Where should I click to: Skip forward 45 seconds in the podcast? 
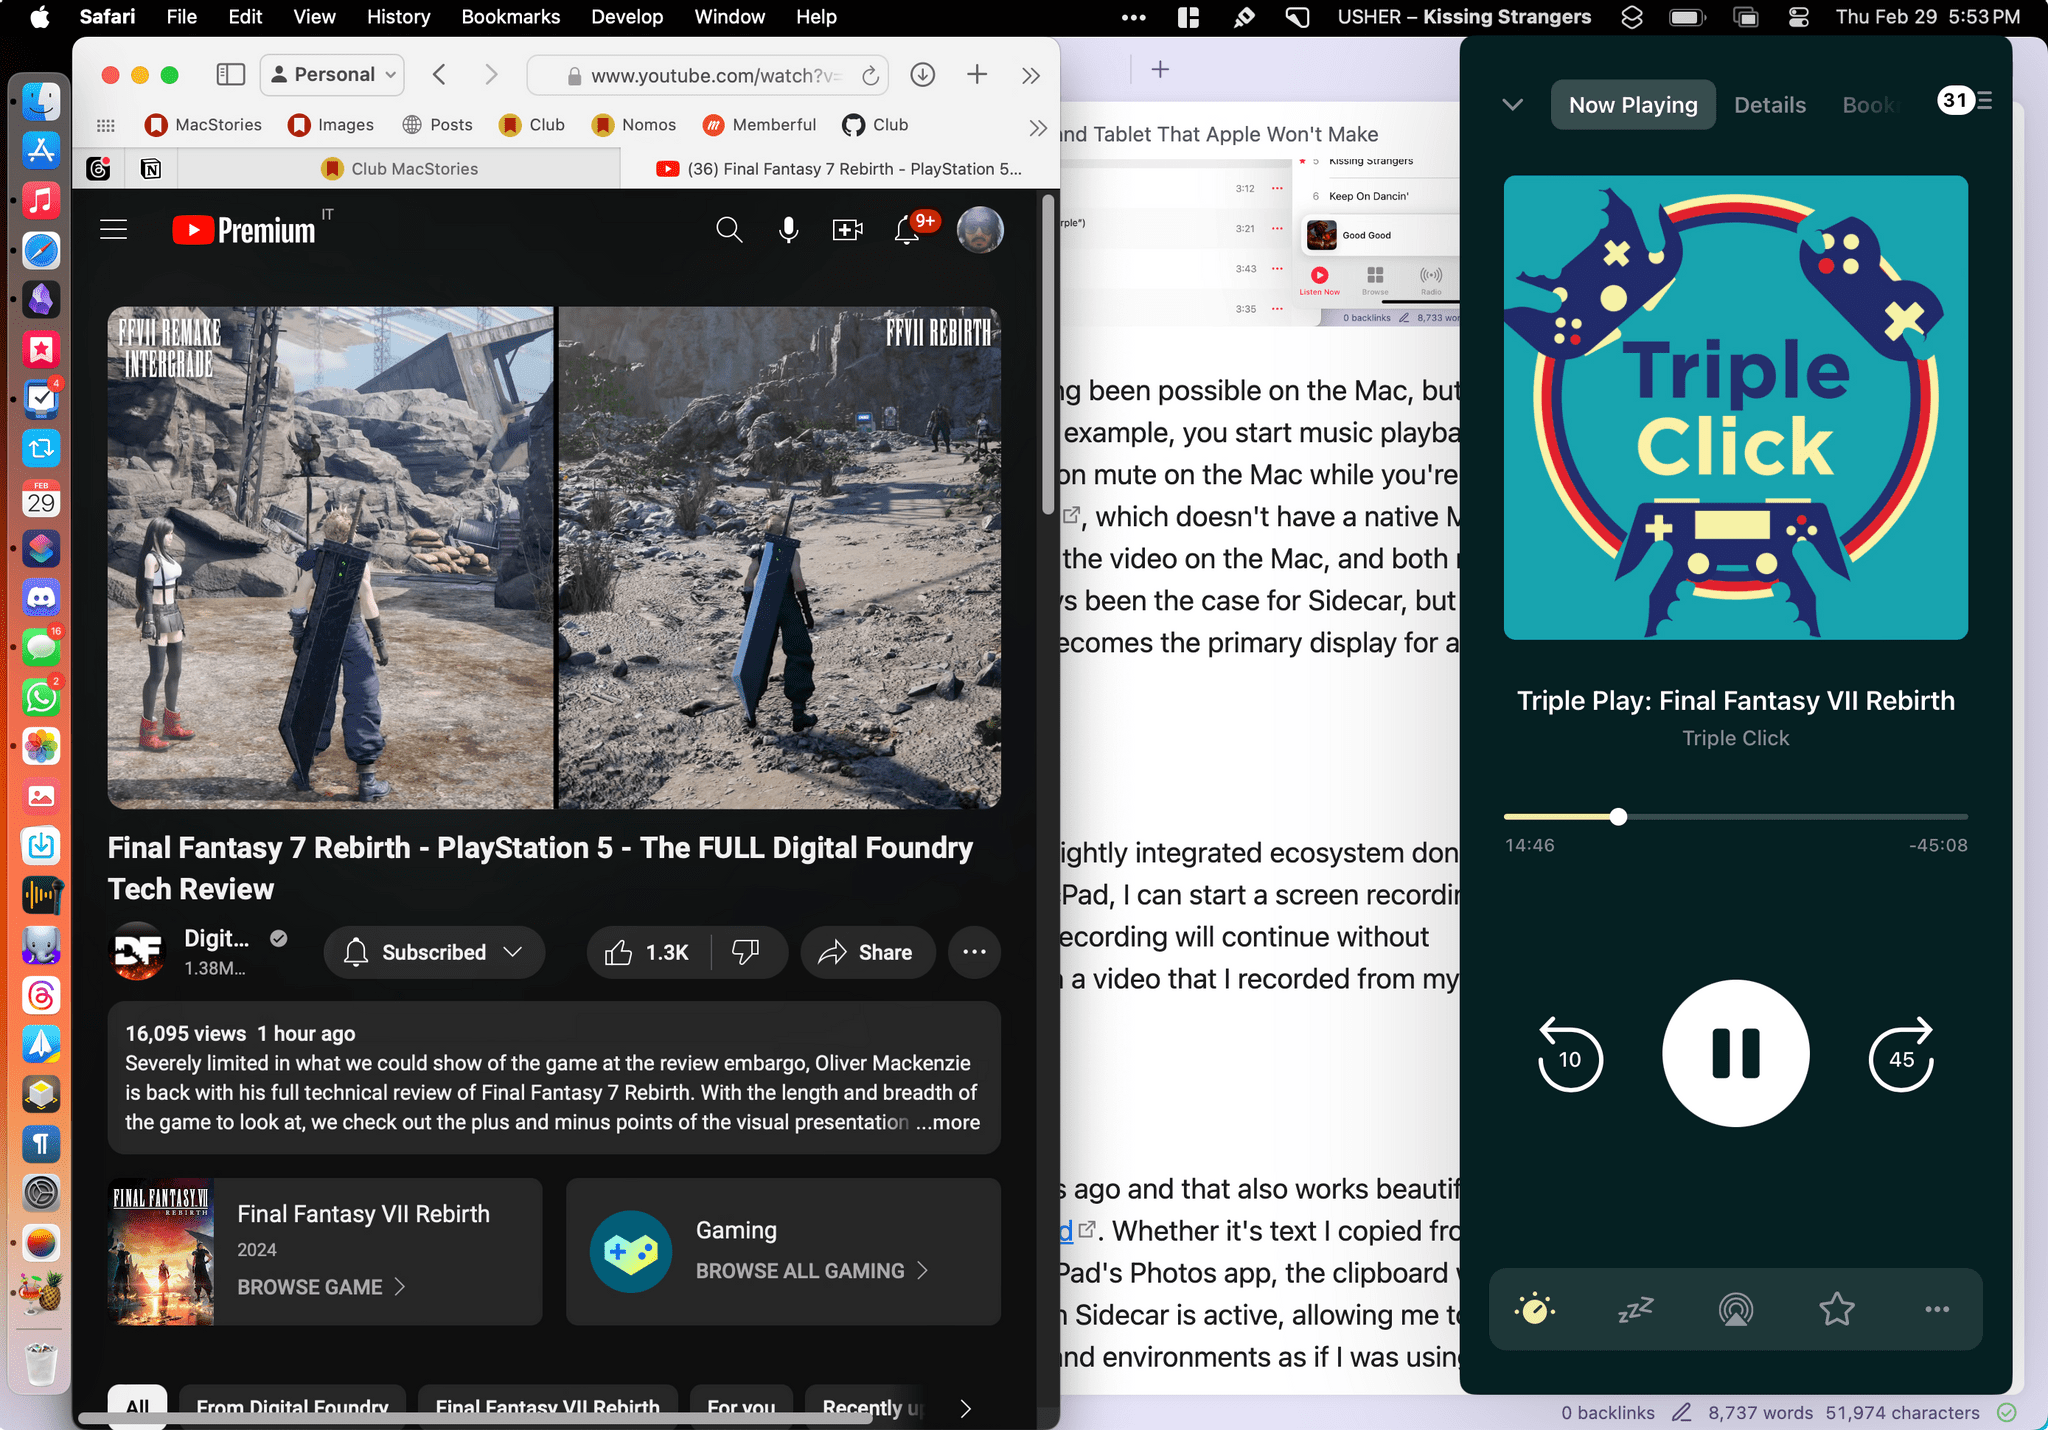[x=1901, y=1054]
